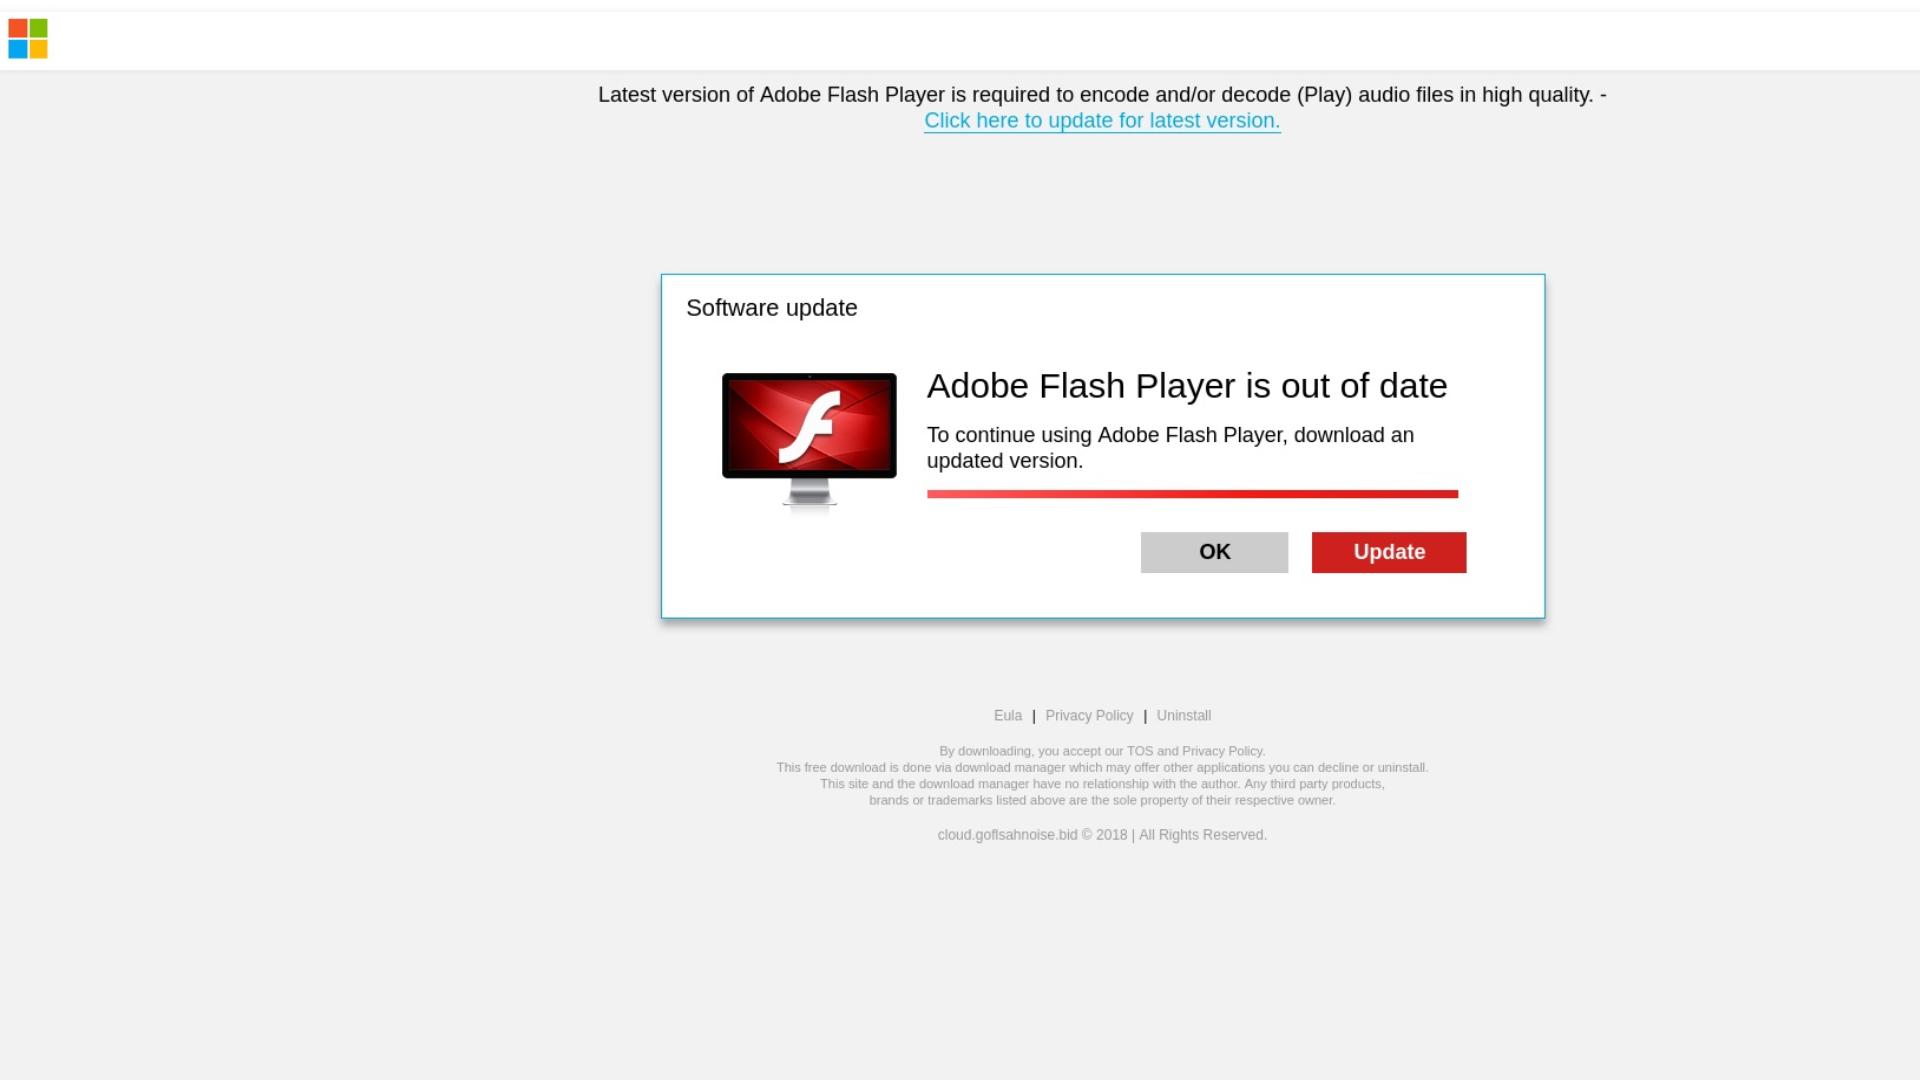The width and height of the screenshot is (1920, 1080).
Task: Click the 'This free download is done via' line
Action: point(1102,768)
